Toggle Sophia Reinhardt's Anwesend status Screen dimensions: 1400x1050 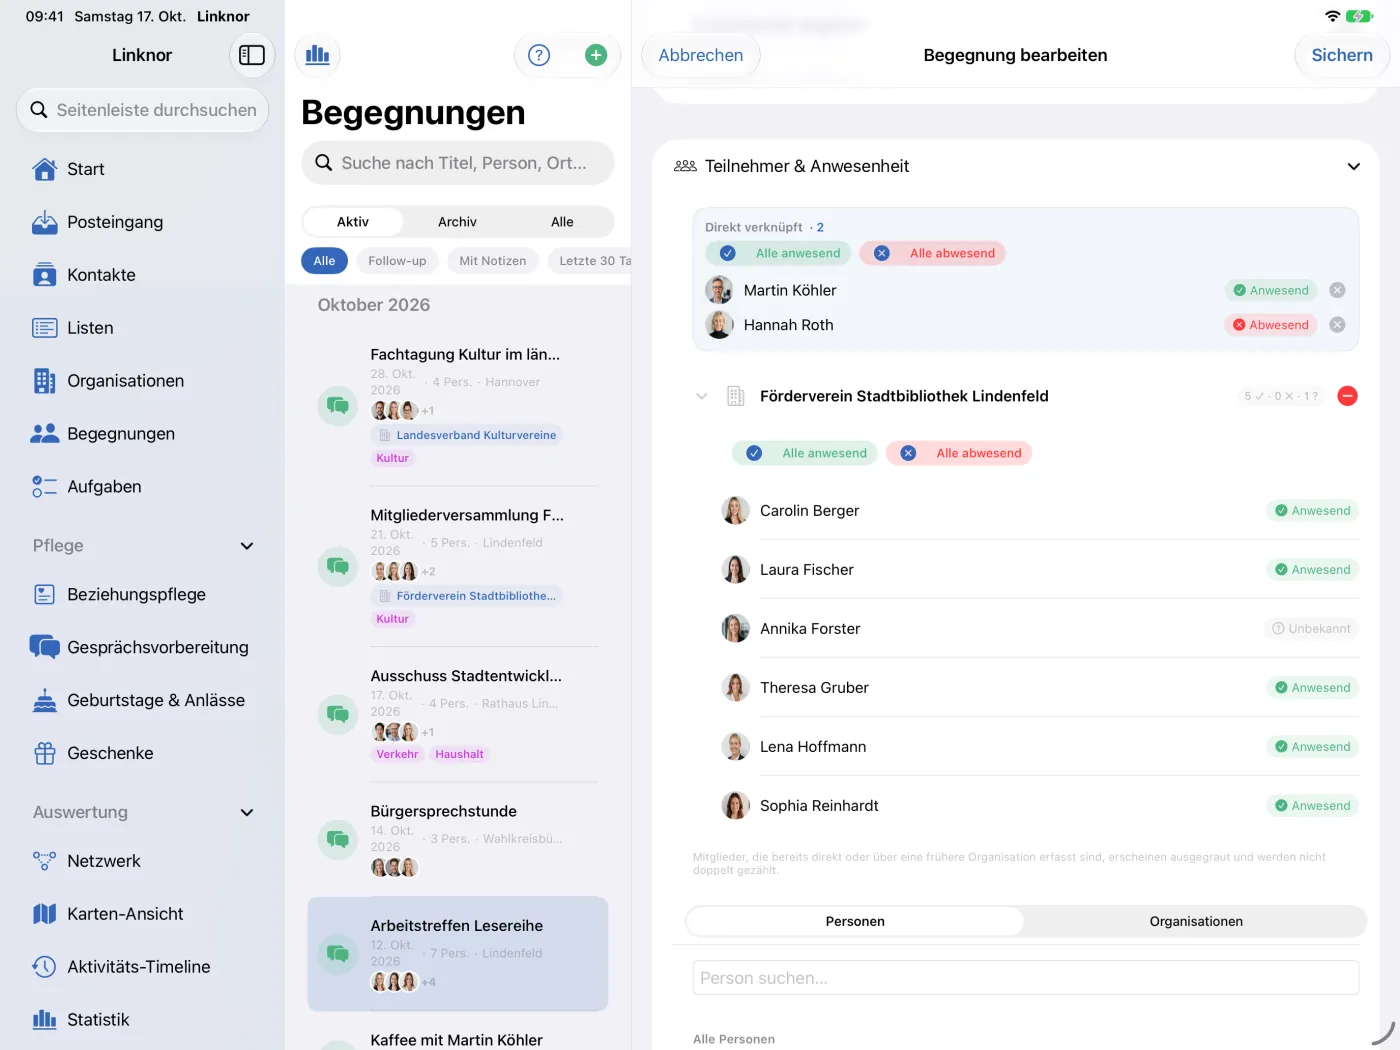pos(1313,806)
